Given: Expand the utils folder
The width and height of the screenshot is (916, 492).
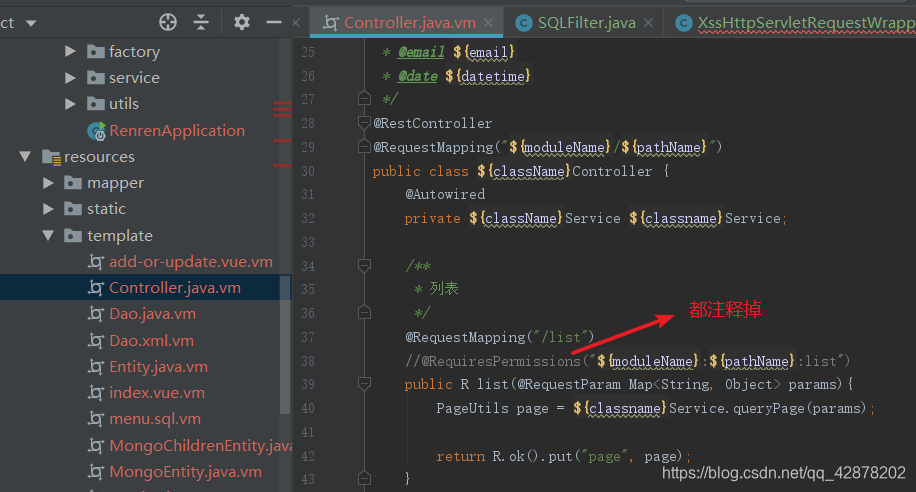Looking at the screenshot, I should pos(70,104).
